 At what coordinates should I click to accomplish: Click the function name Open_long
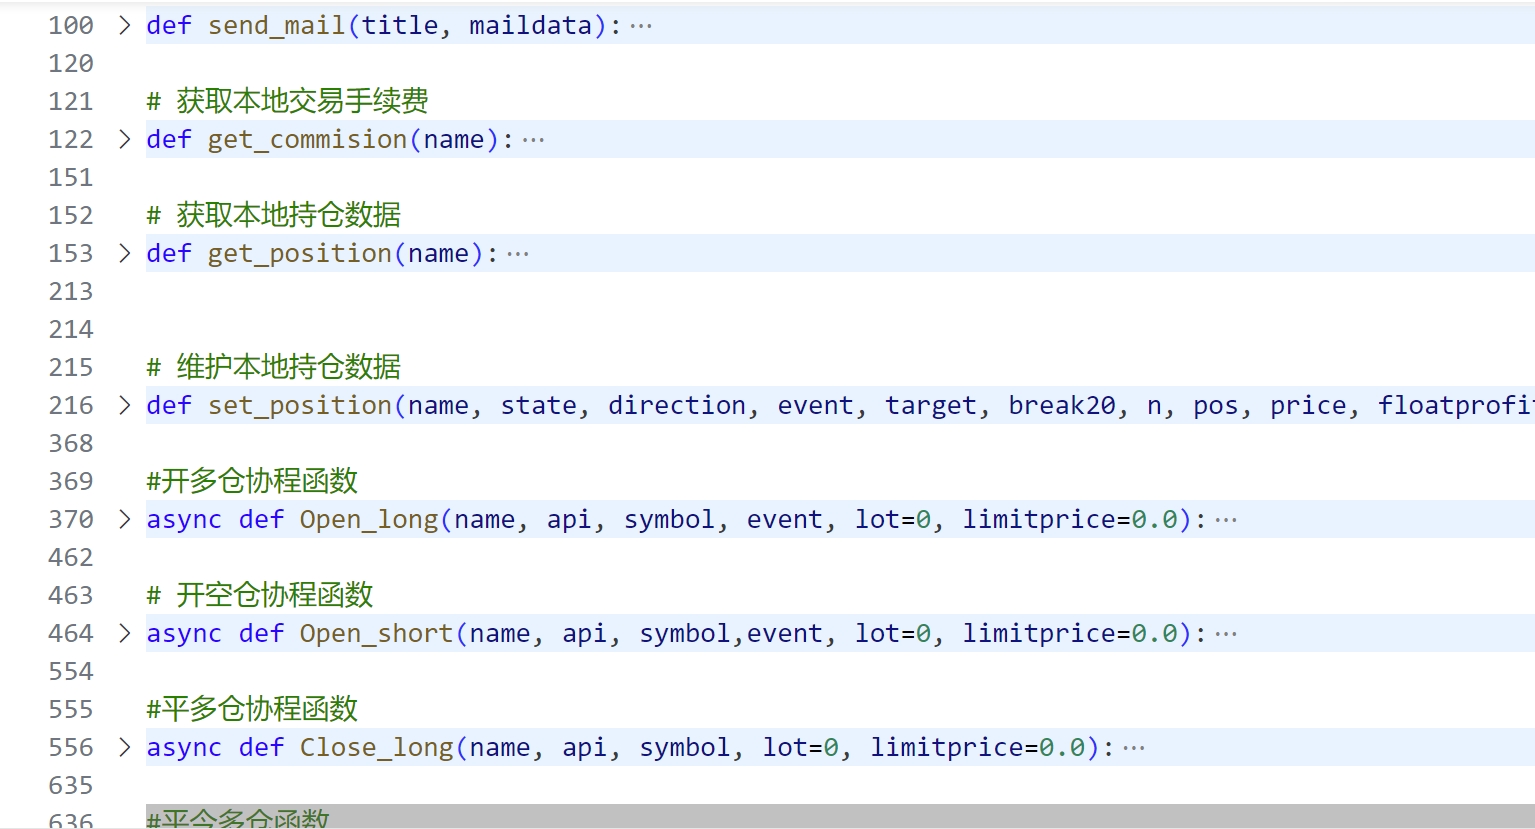click(x=369, y=519)
